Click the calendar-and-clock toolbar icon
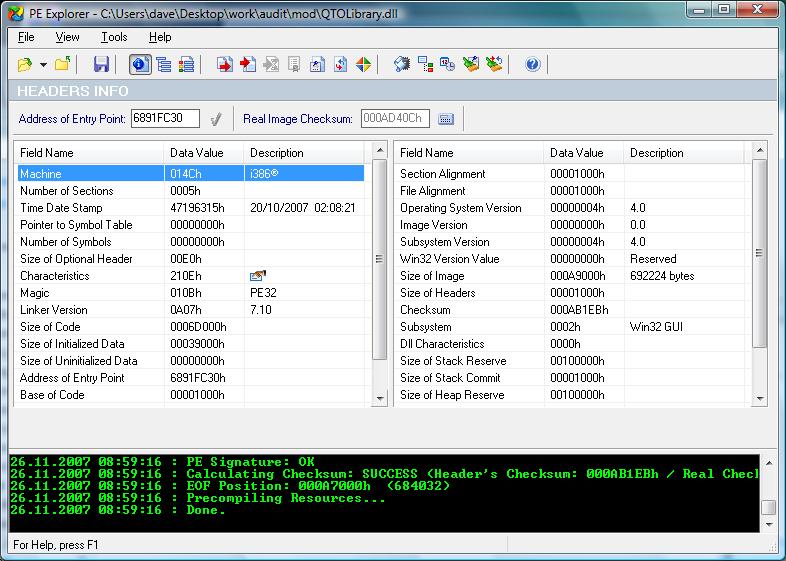The height and width of the screenshot is (561, 786). pyautogui.click(x=447, y=64)
